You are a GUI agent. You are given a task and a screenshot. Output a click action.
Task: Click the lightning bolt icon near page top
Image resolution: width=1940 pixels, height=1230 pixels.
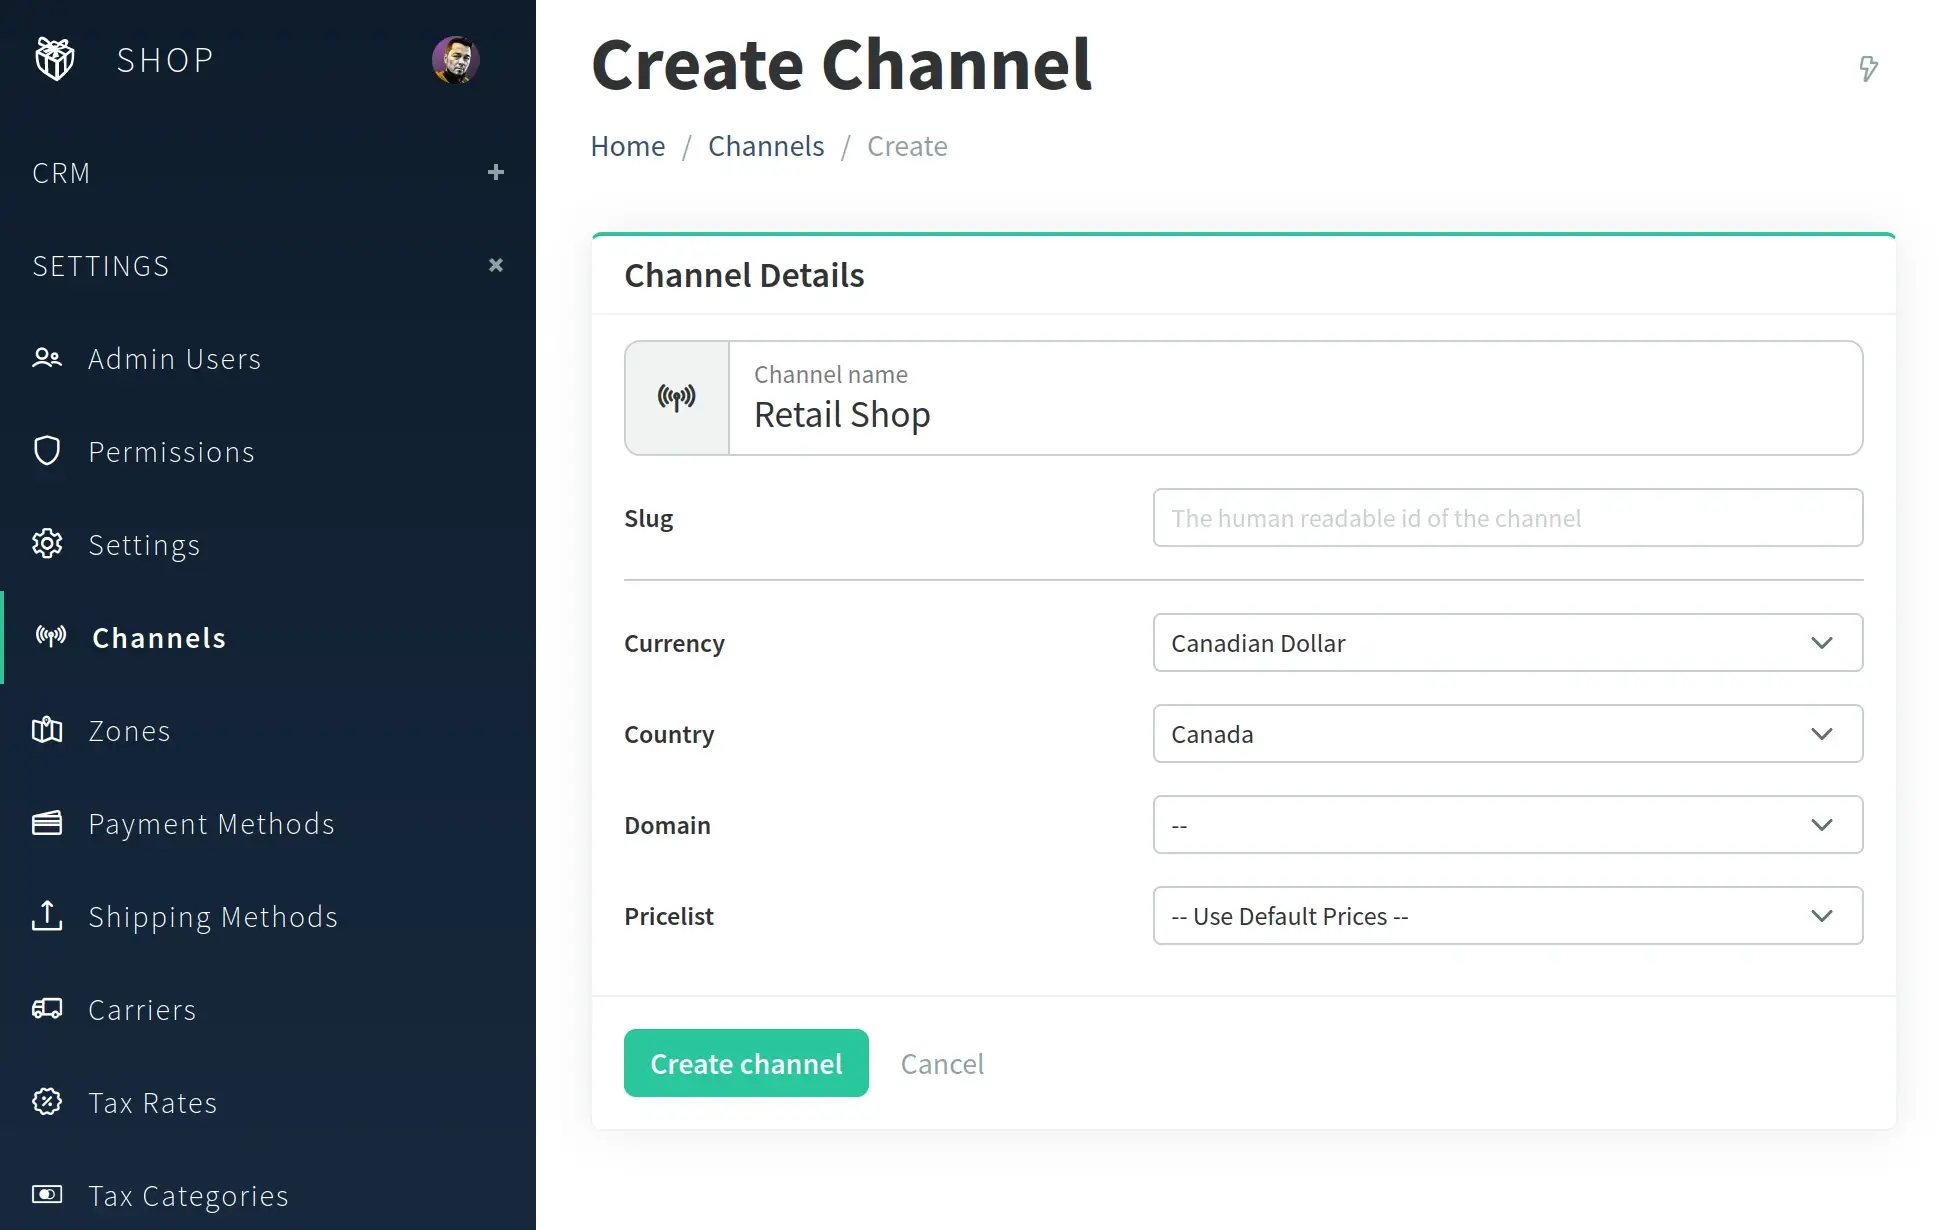pos(1870,68)
